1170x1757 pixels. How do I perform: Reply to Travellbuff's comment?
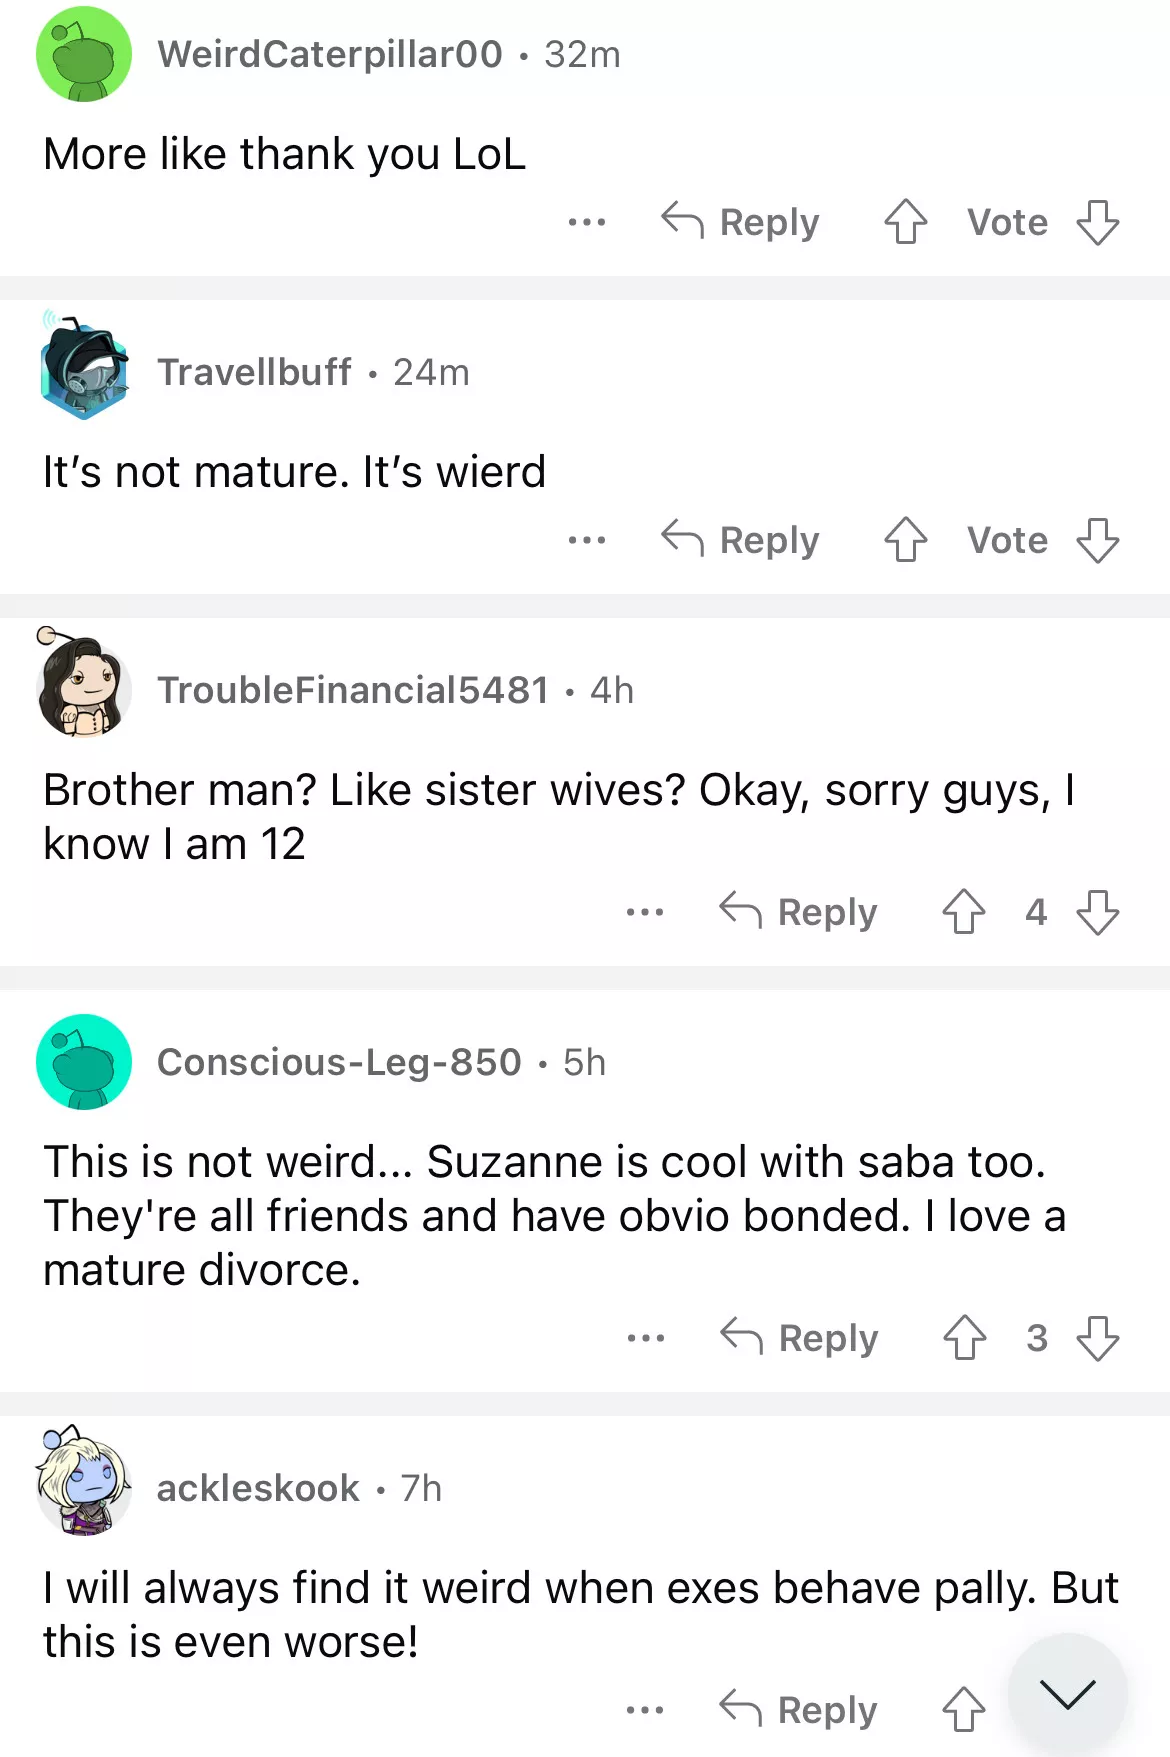741,540
